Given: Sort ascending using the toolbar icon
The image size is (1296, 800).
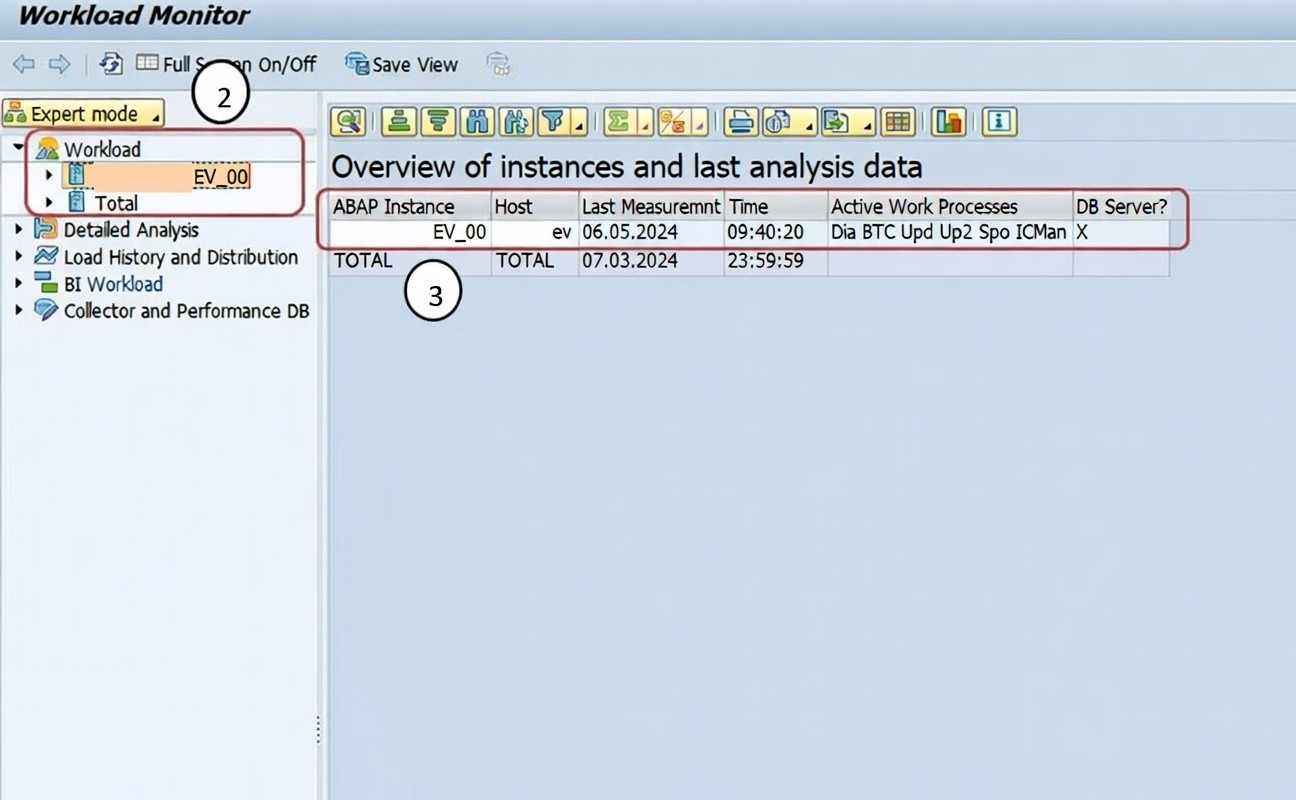Looking at the screenshot, I should click(x=398, y=122).
